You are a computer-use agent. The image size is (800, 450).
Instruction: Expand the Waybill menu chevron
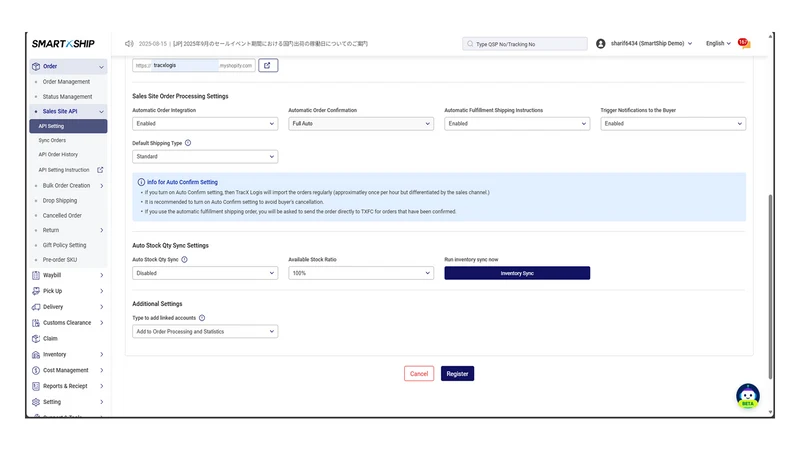(102, 275)
